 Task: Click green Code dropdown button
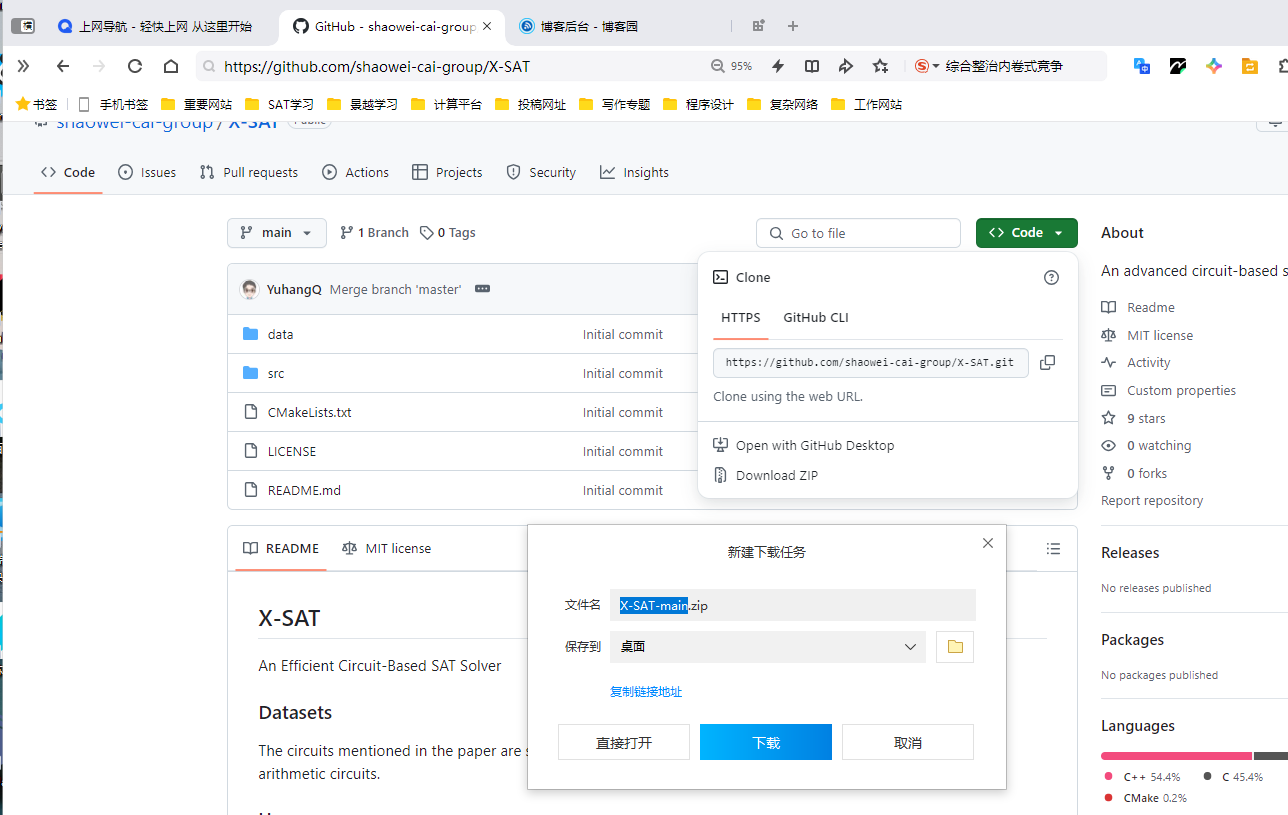1027,232
